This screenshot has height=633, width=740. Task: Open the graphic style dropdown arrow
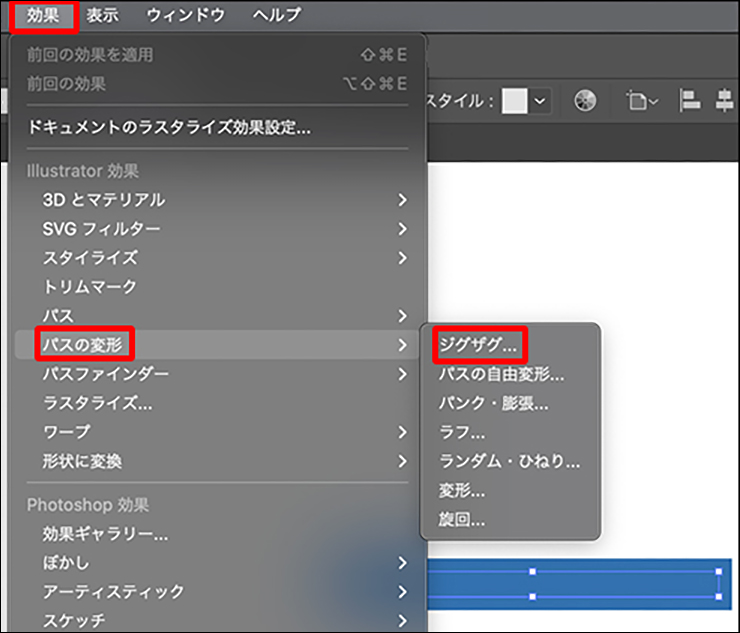(541, 101)
